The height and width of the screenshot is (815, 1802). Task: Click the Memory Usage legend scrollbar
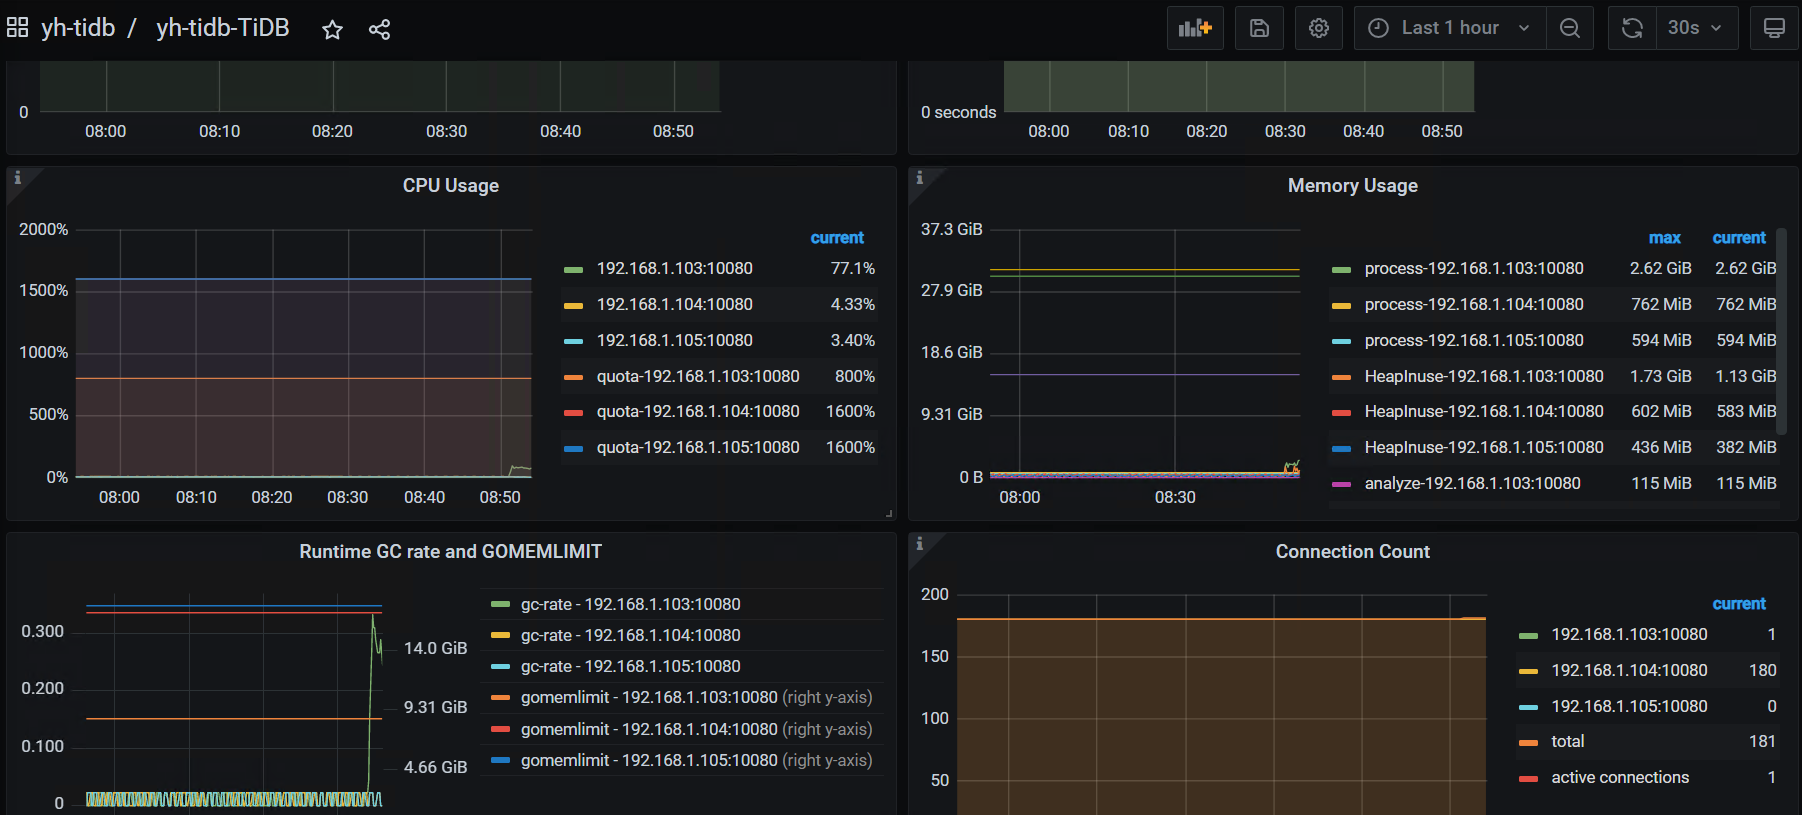tap(1781, 330)
